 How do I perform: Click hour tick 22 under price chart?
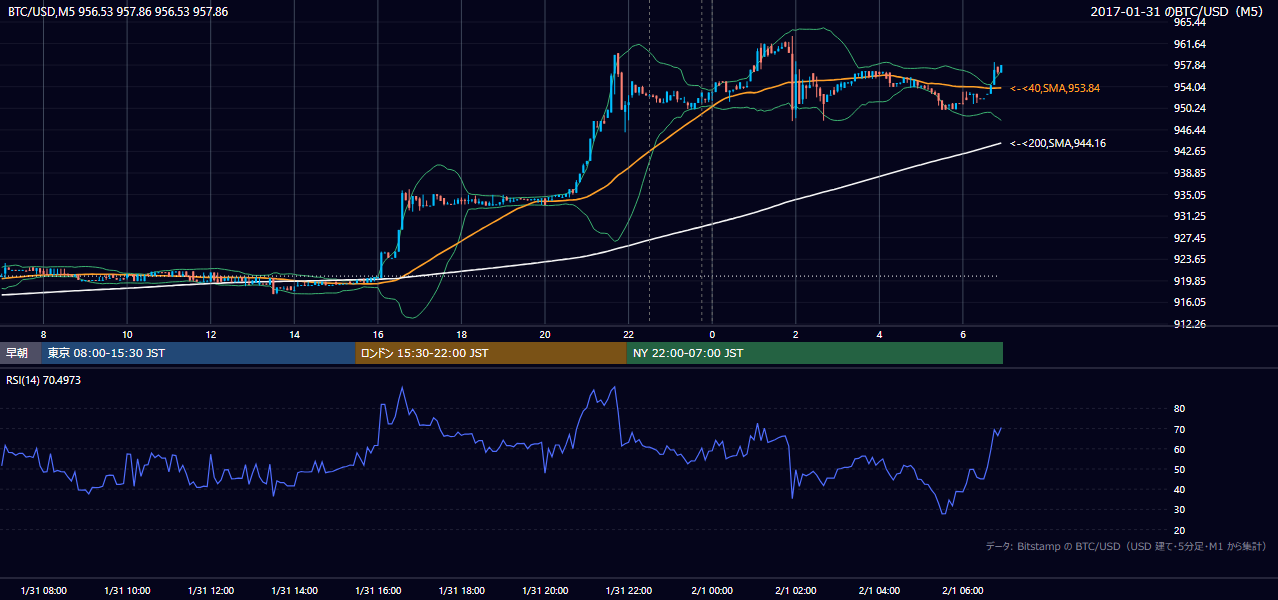tap(628, 334)
